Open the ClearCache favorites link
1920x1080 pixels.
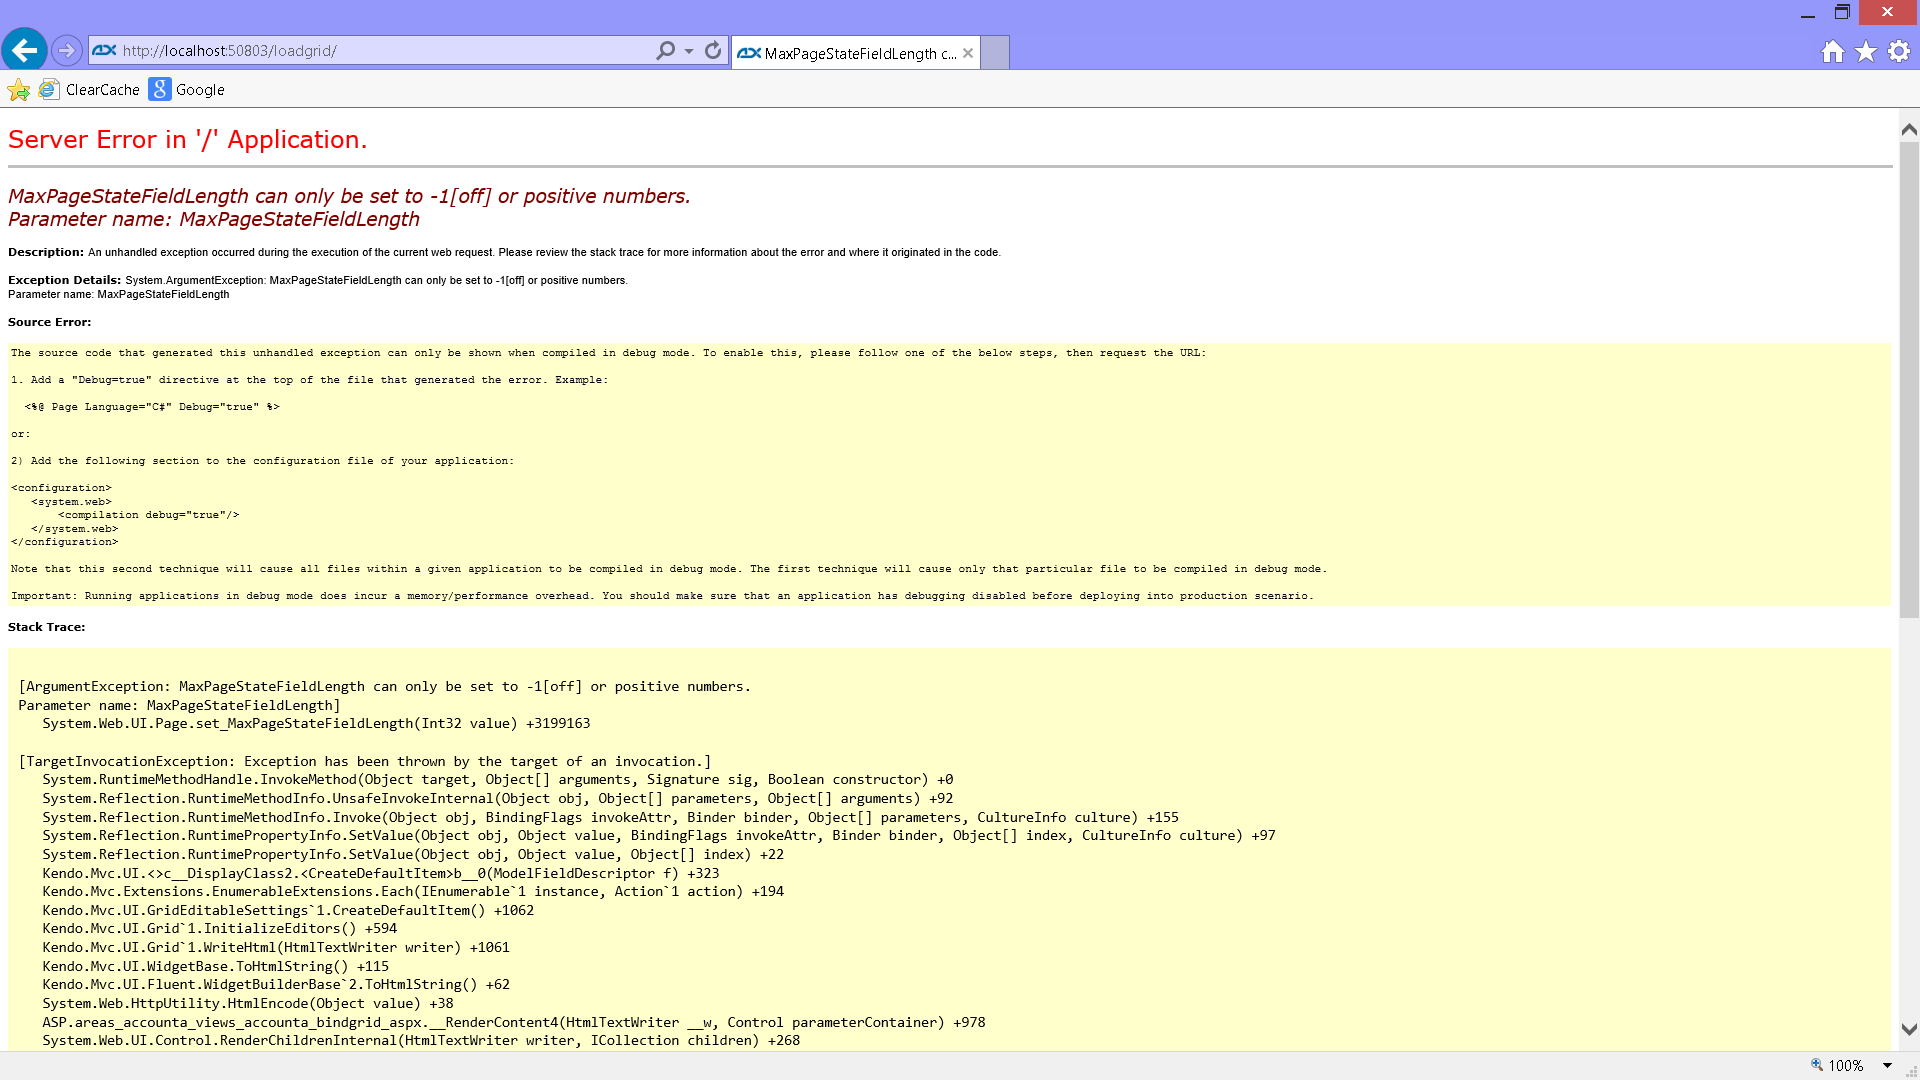[x=89, y=90]
